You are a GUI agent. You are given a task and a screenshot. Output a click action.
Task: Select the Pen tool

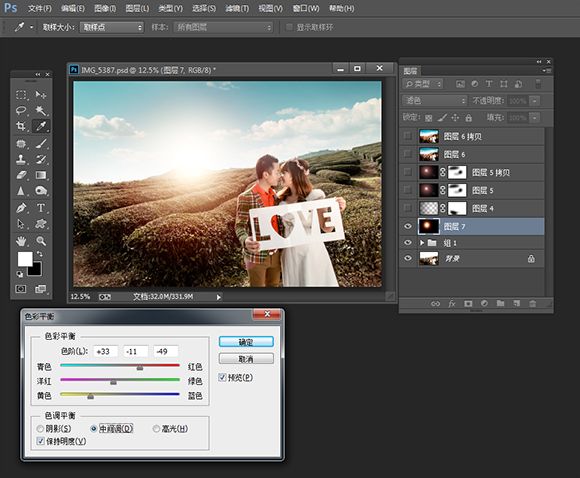(x=21, y=208)
